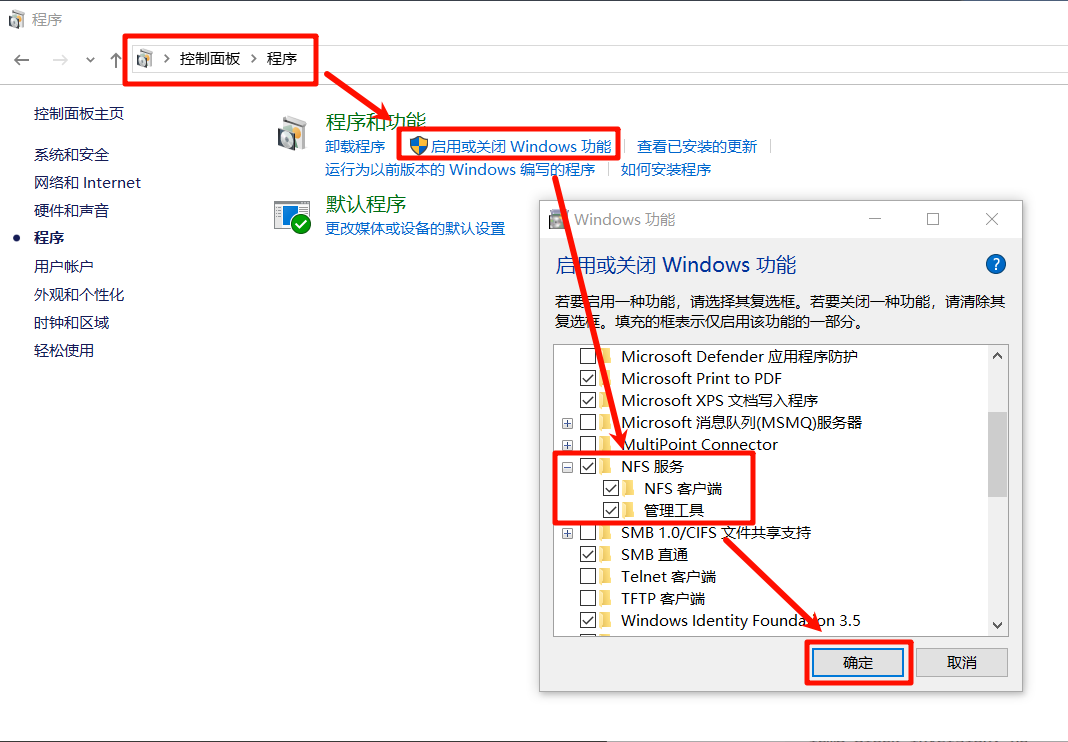Open 轻松使用 category
This screenshot has width=1068, height=742.
tap(64, 351)
